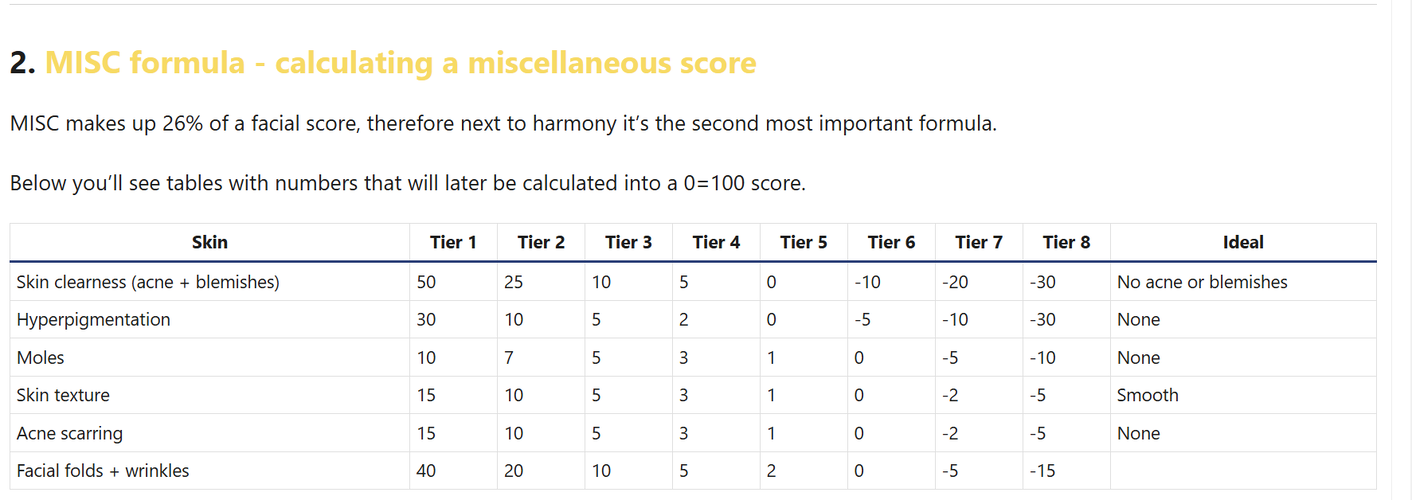Click the Moles row label
Screen dimensions: 1412x500
click(x=42, y=358)
